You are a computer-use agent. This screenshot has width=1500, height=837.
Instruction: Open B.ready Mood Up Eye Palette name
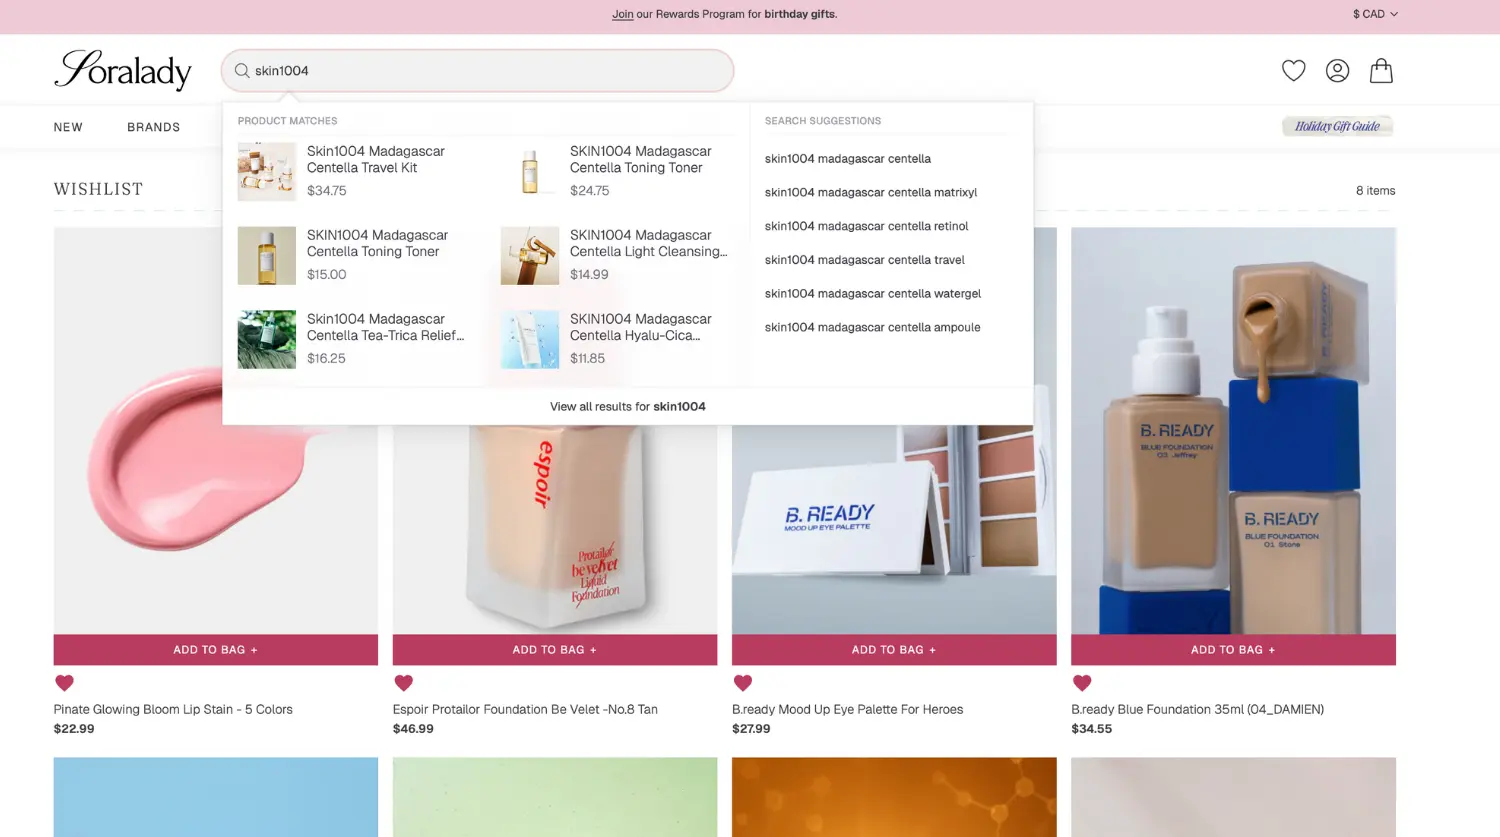[x=847, y=709]
